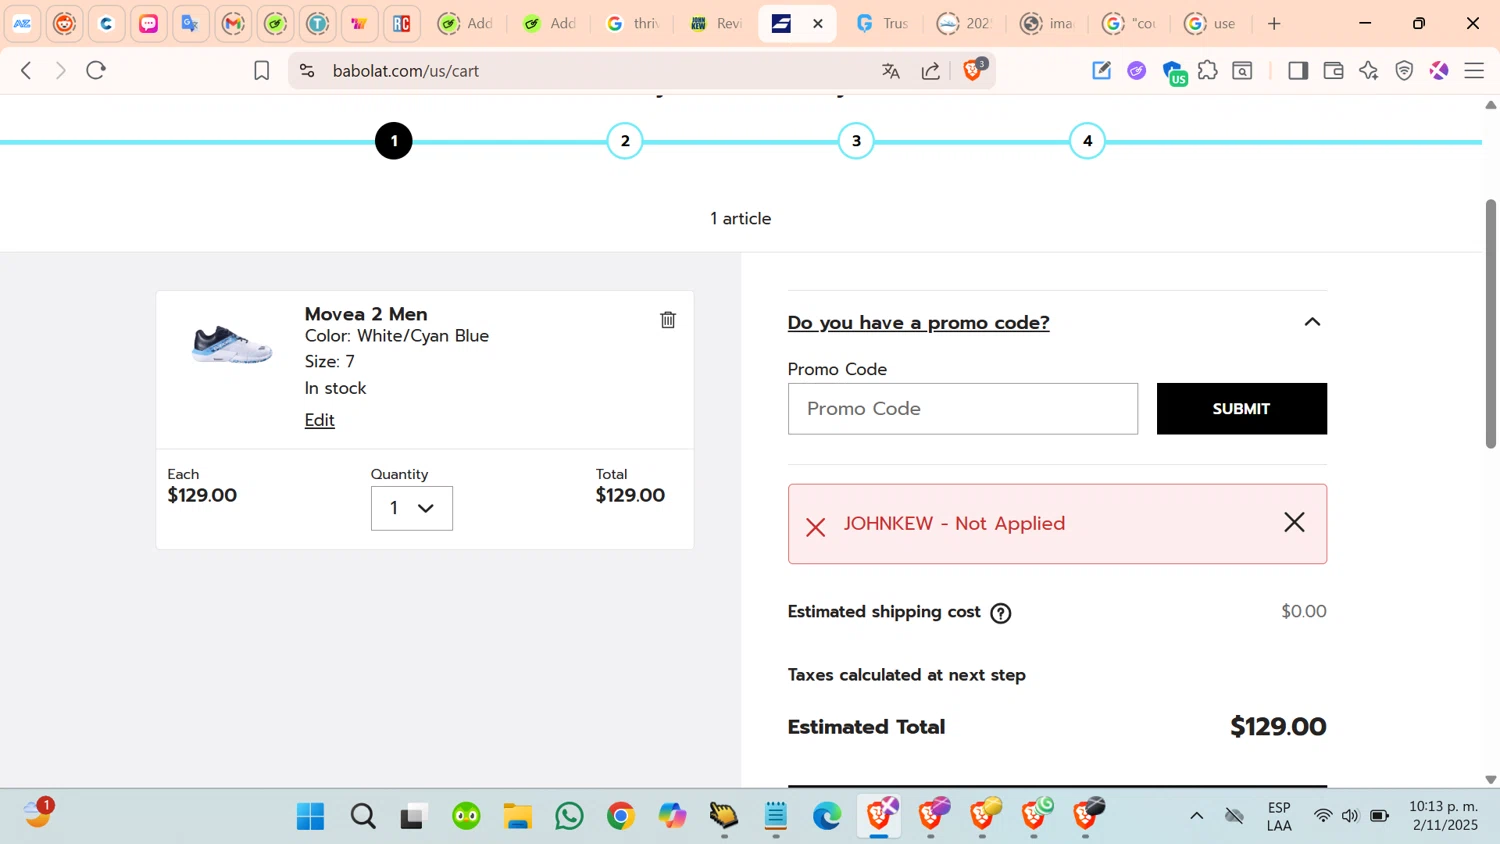Open the pinned Gmail tab
This screenshot has width=1500, height=844.
point(233,23)
